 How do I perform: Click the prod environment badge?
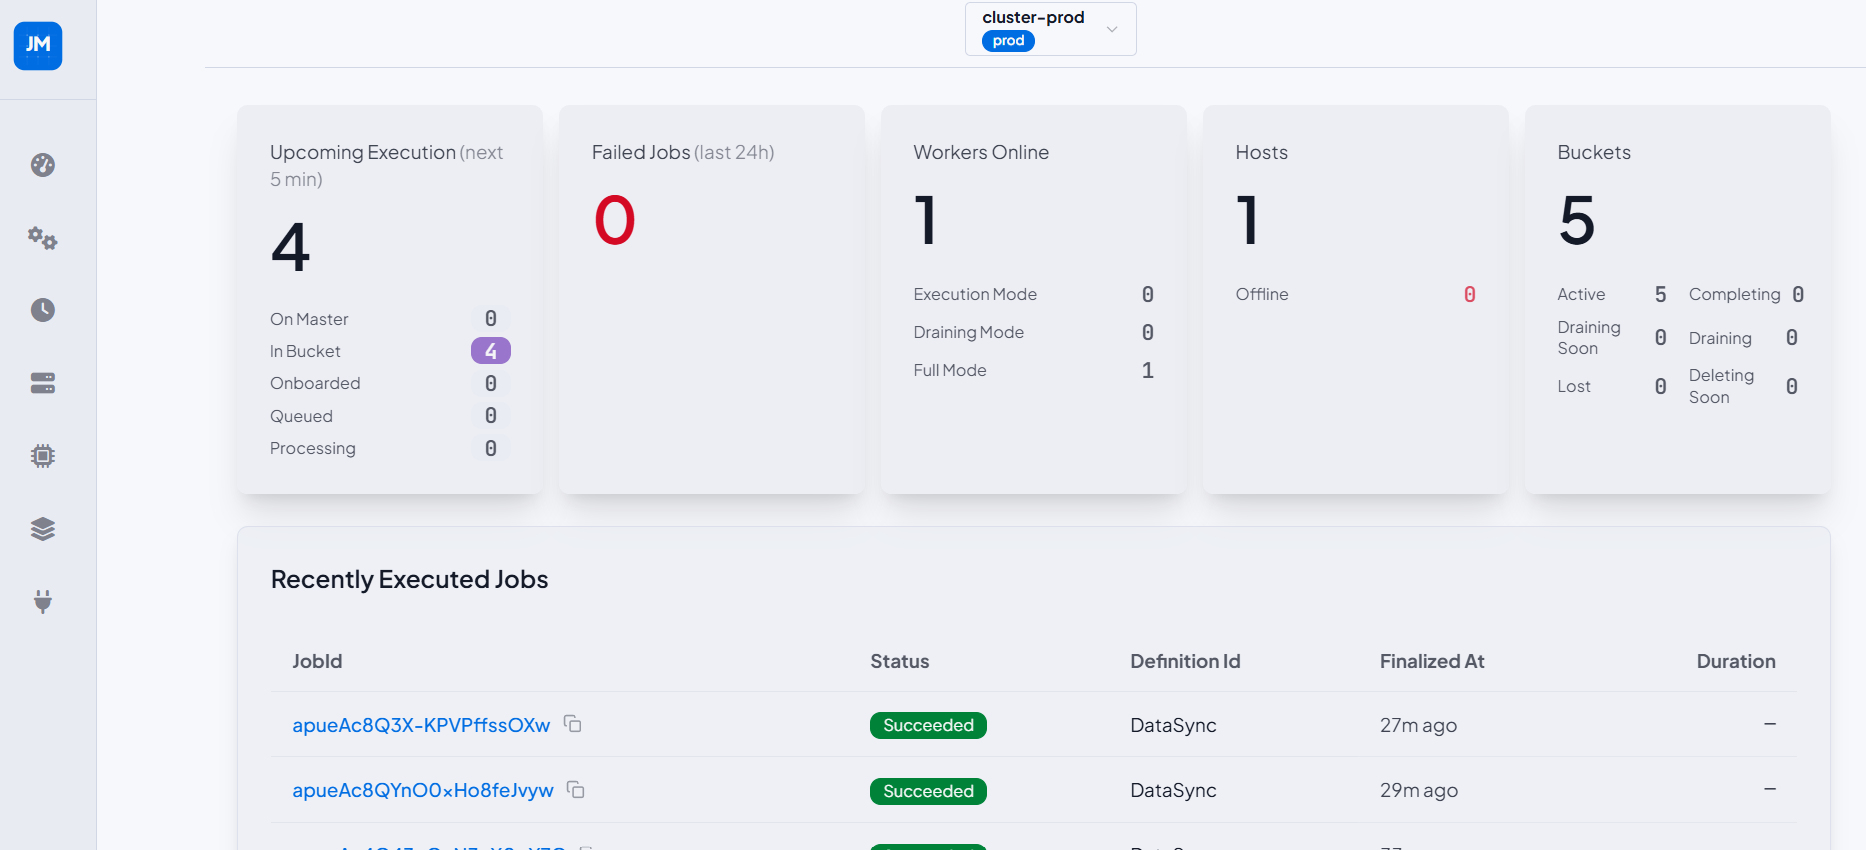point(1008,41)
